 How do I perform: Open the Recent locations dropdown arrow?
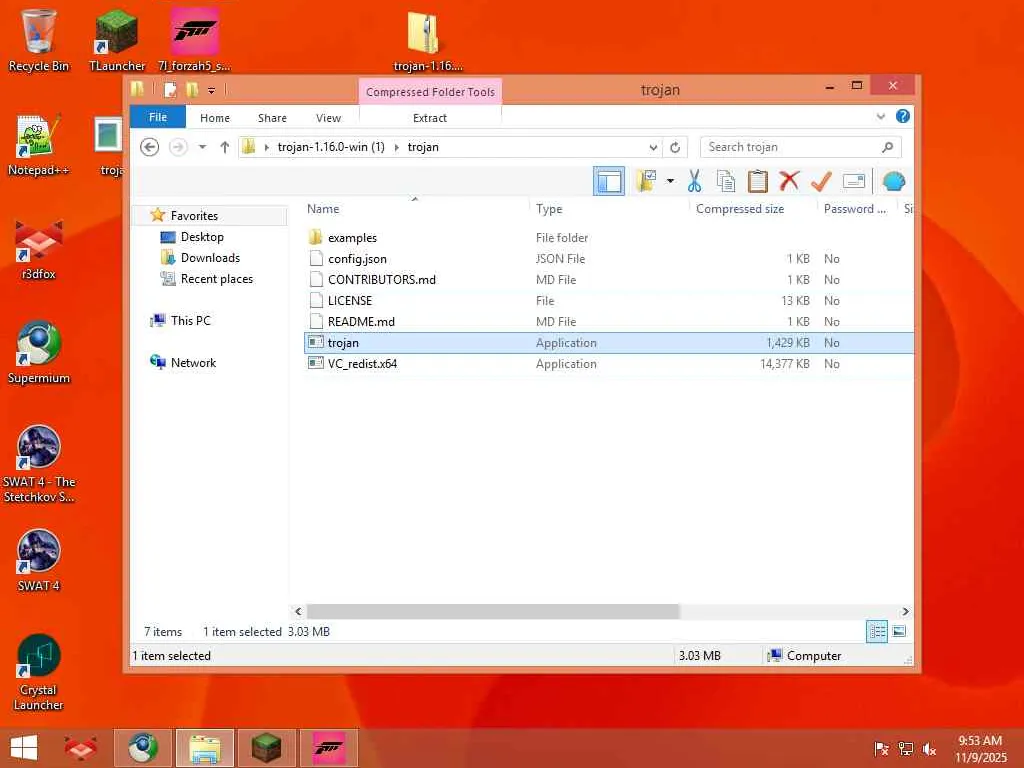[202, 148]
